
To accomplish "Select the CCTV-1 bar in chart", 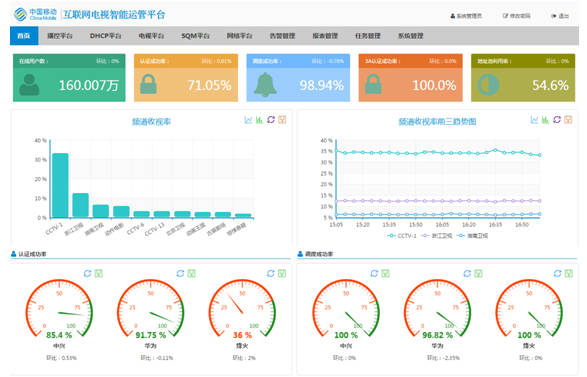I will tap(60, 185).
